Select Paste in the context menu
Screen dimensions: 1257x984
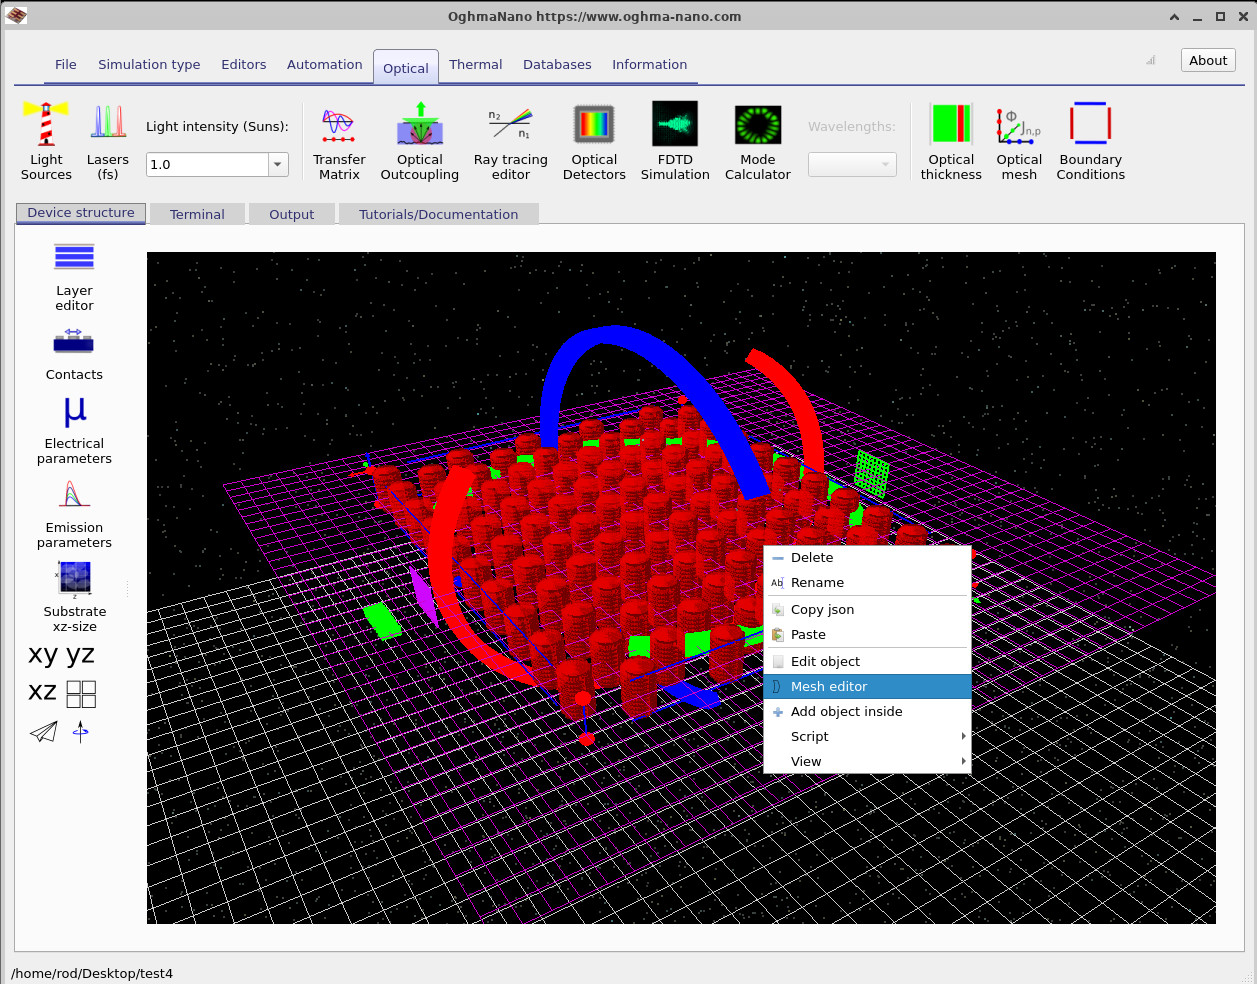pos(867,635)
